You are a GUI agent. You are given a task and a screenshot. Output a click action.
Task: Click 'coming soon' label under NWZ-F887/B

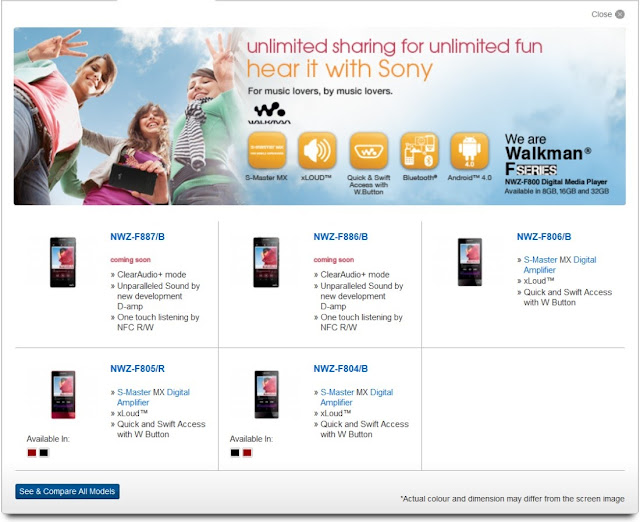point(130,260)
